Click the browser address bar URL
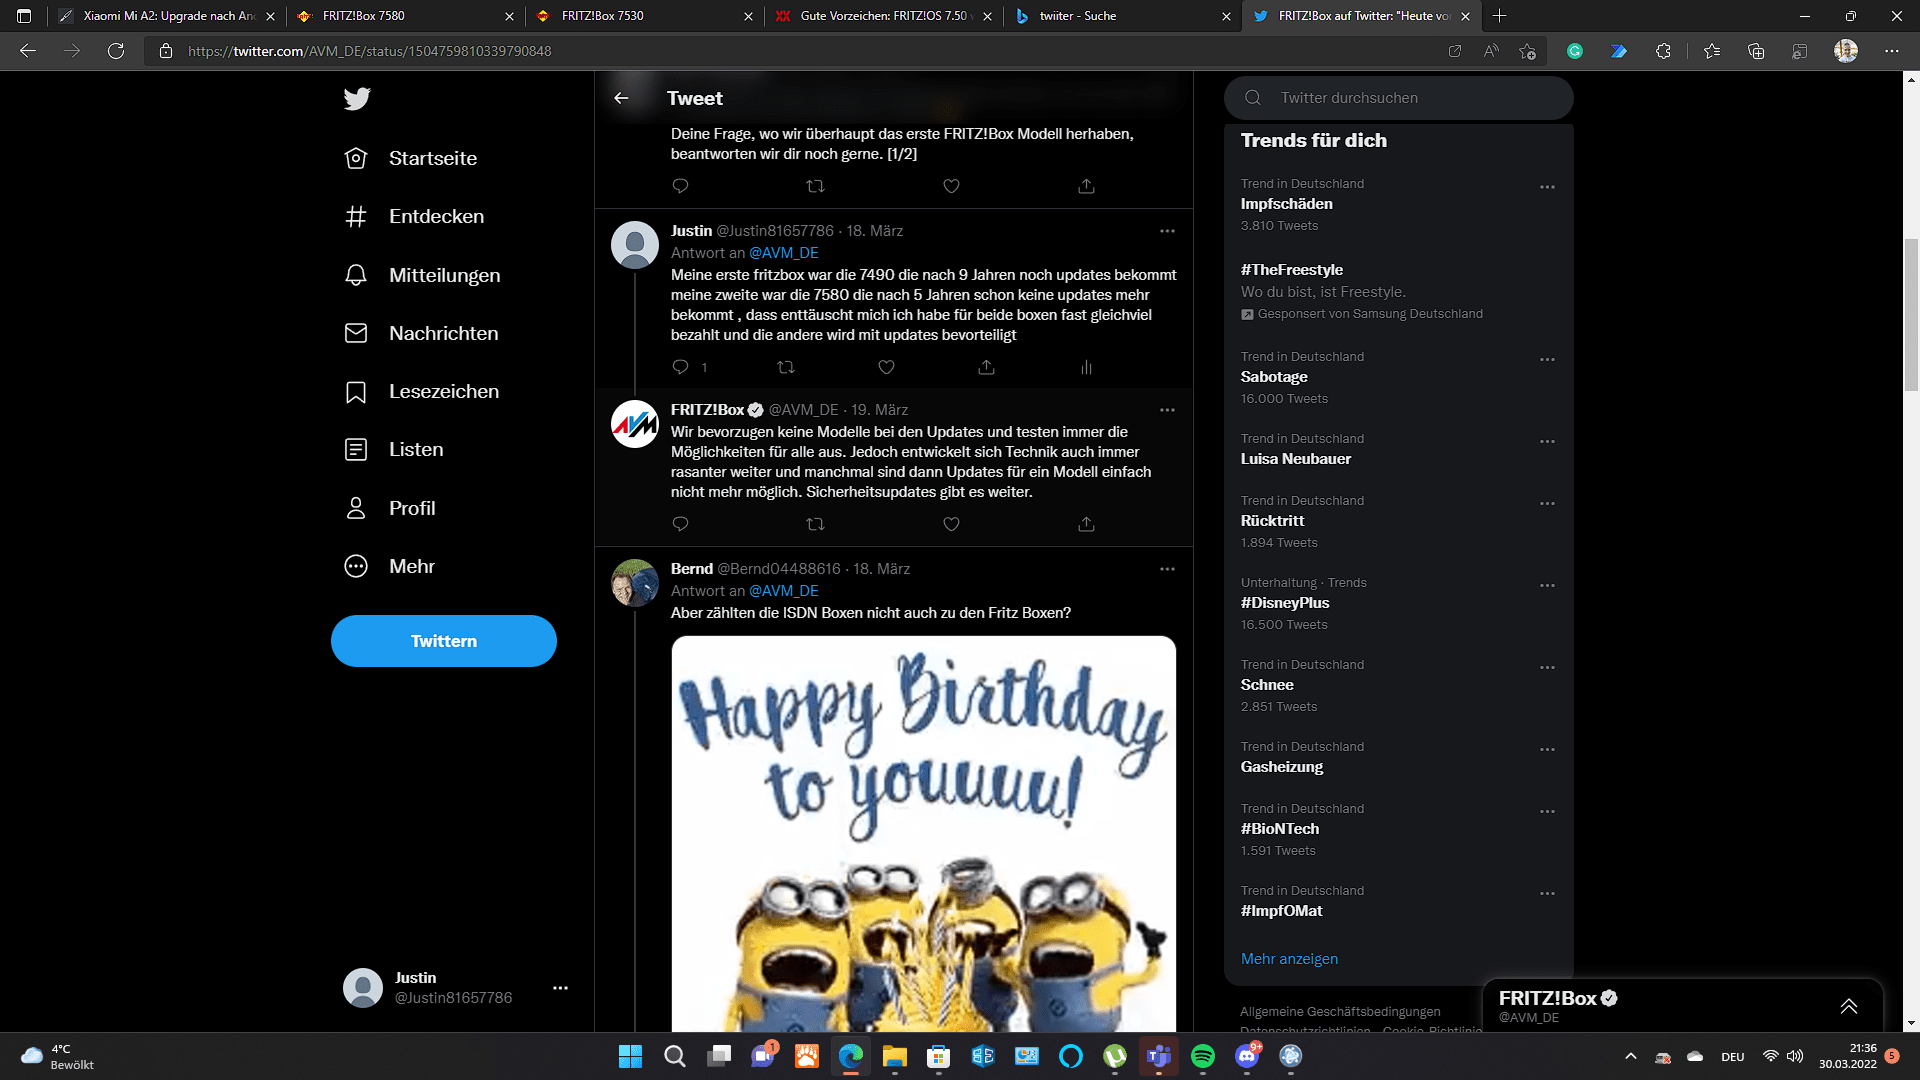The width and height of the screenshot is (1920, 1080). [369, 51]
